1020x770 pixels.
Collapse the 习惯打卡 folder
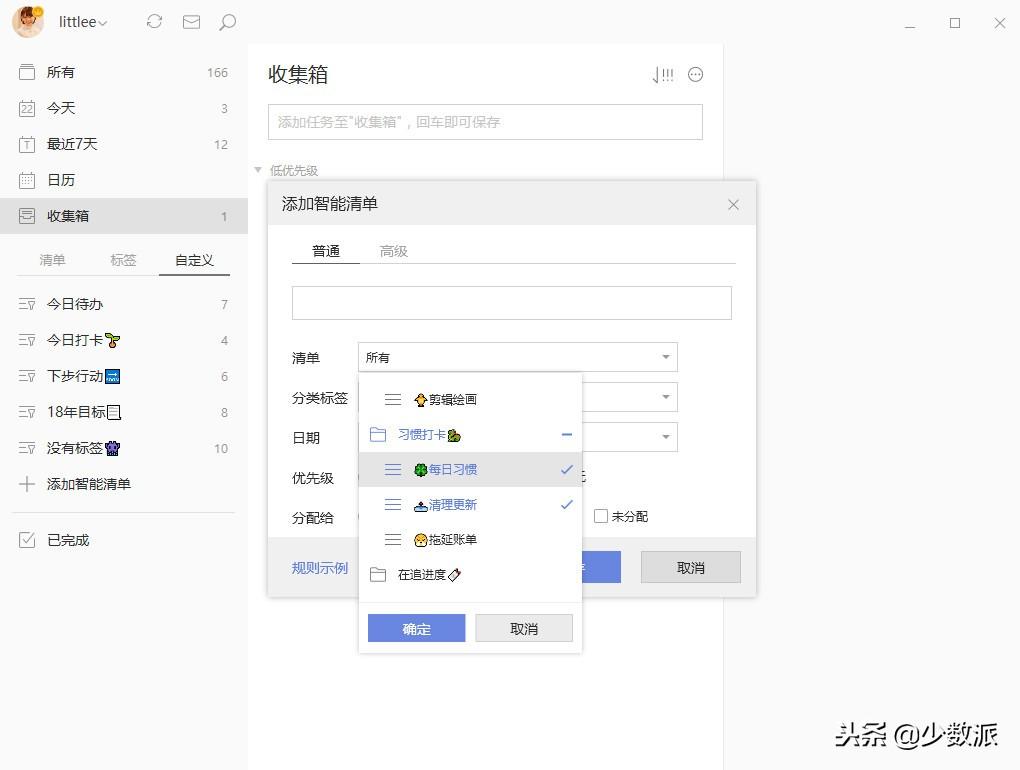pos(566,434)
